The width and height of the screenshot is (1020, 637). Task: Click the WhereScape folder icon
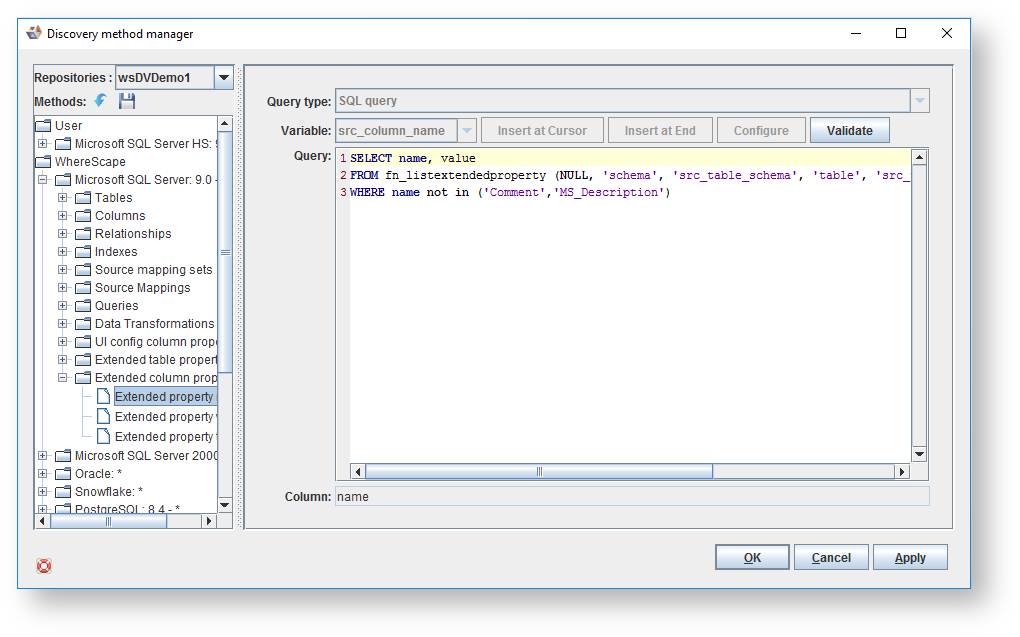(43, 162)
